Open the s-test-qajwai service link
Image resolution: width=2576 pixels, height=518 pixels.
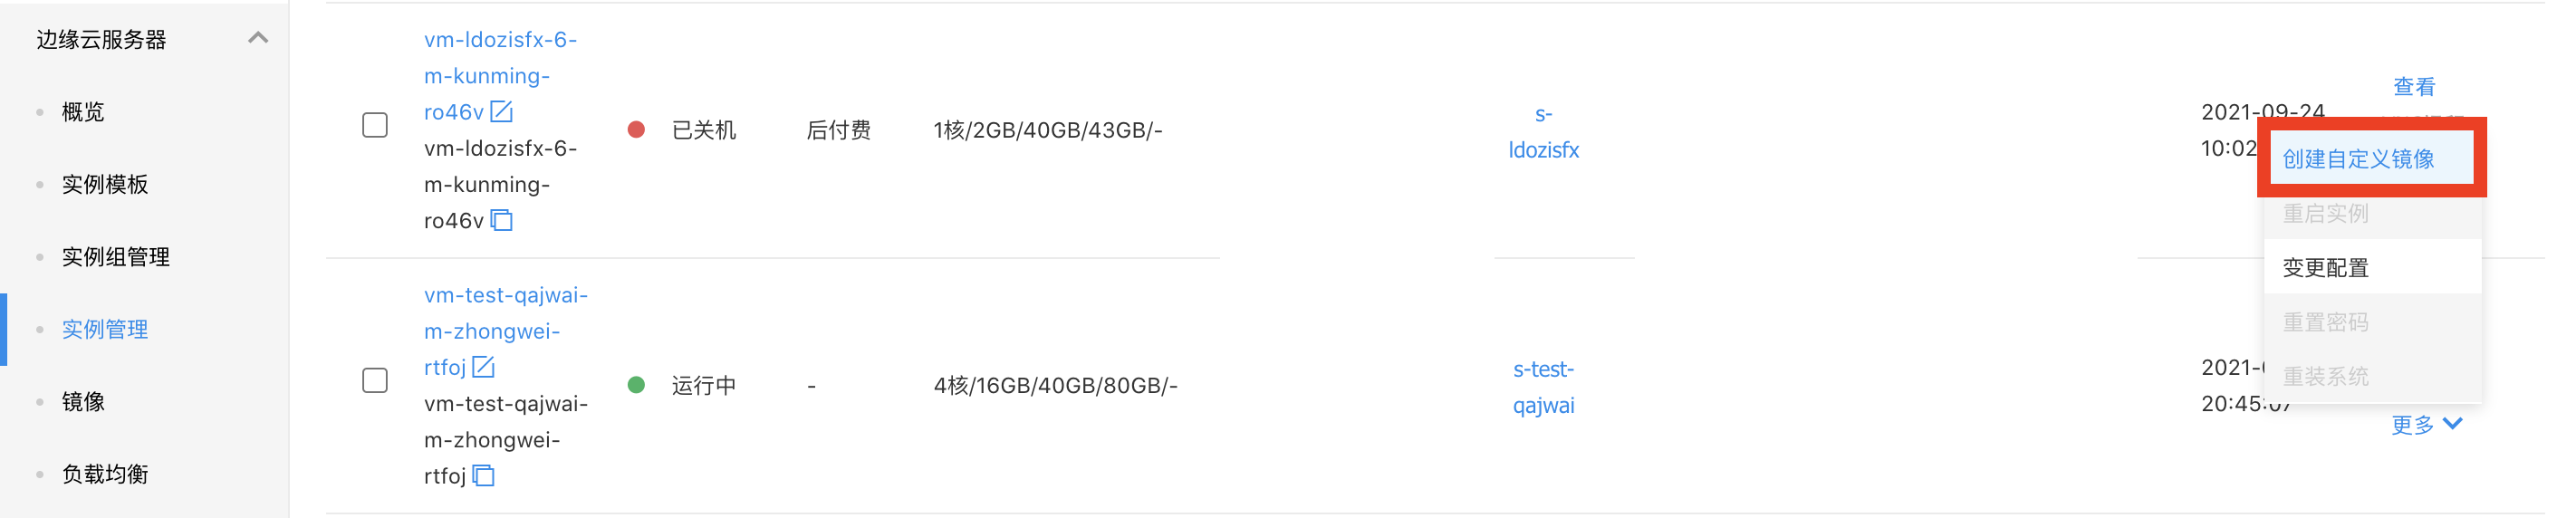tap(1543, 387)
